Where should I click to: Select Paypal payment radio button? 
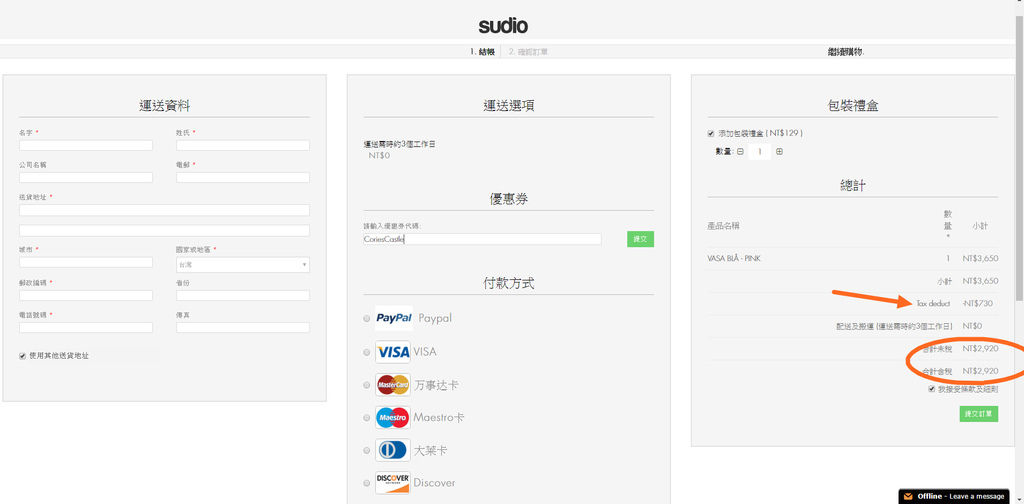pos(366,319)
